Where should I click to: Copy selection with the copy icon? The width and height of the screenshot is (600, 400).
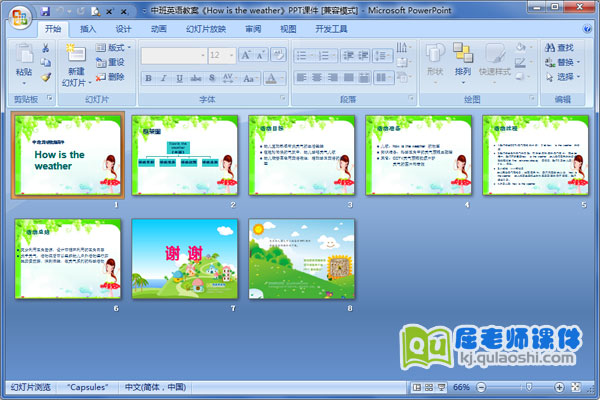click(x=46, y=62)
